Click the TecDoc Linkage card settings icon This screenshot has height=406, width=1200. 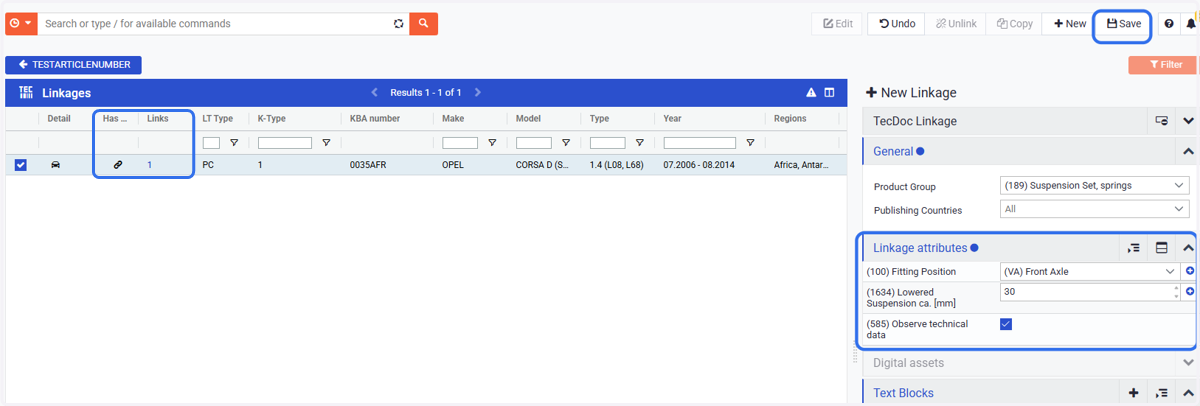pyautogui.click(x=1161, y=121)
